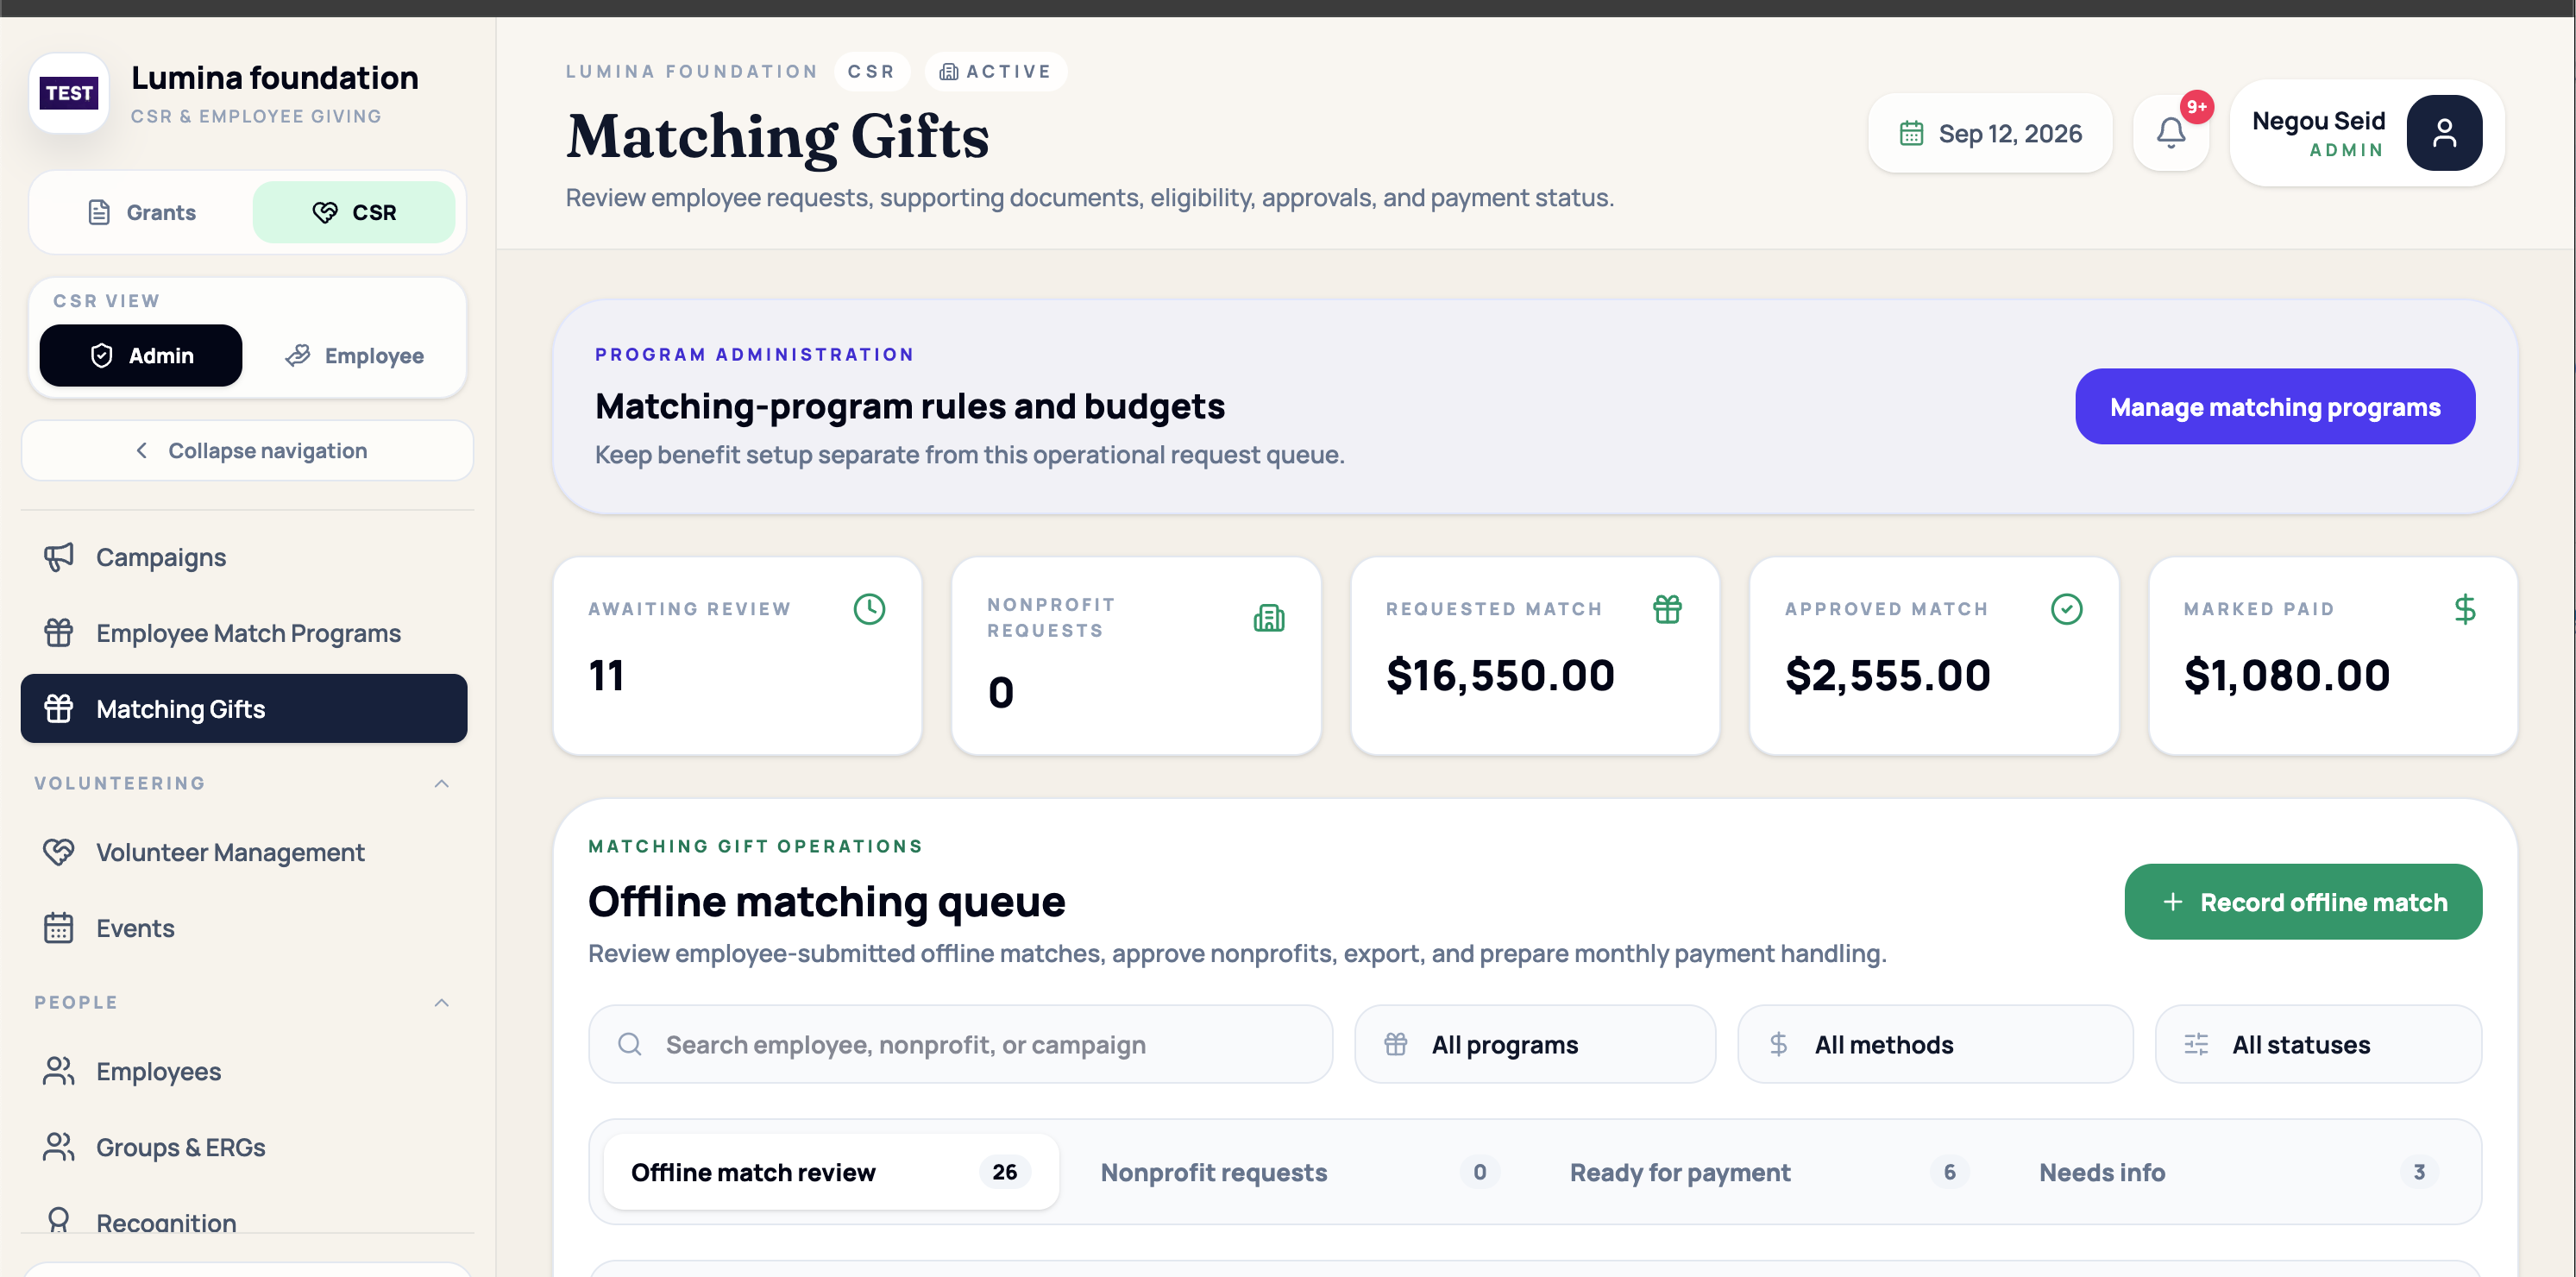Click the Volunteer Management heart icon
Viewport: 2576px width, 1277px height.
pos(59,852)
